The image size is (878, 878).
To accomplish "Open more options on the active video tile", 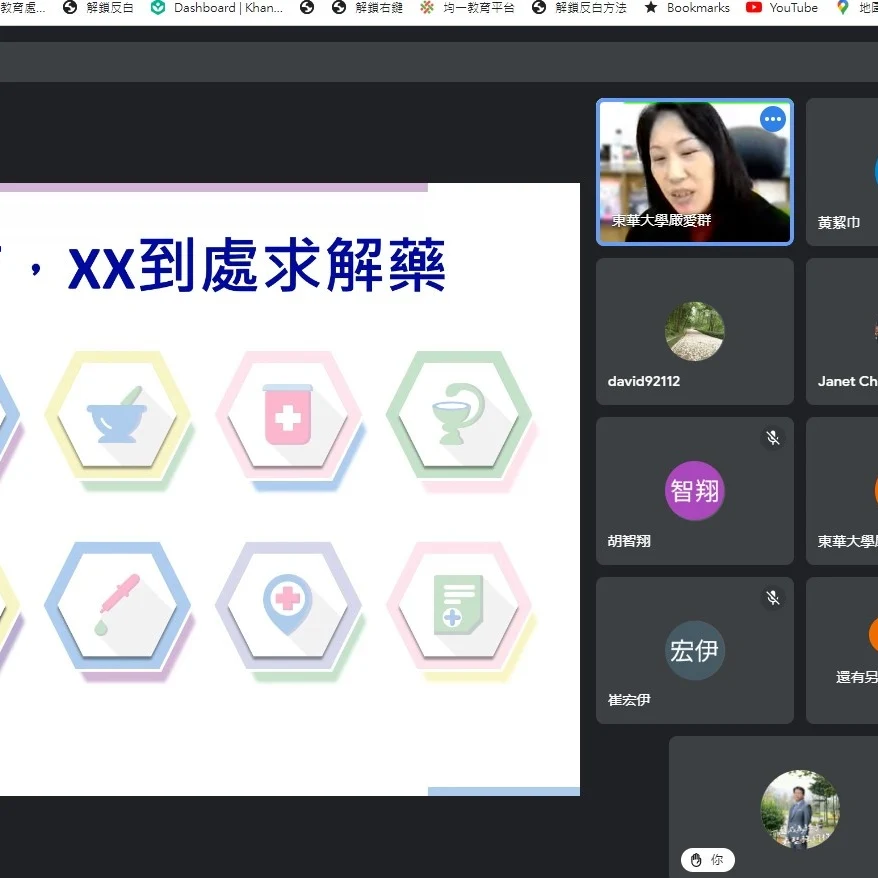I will point(772,119).
